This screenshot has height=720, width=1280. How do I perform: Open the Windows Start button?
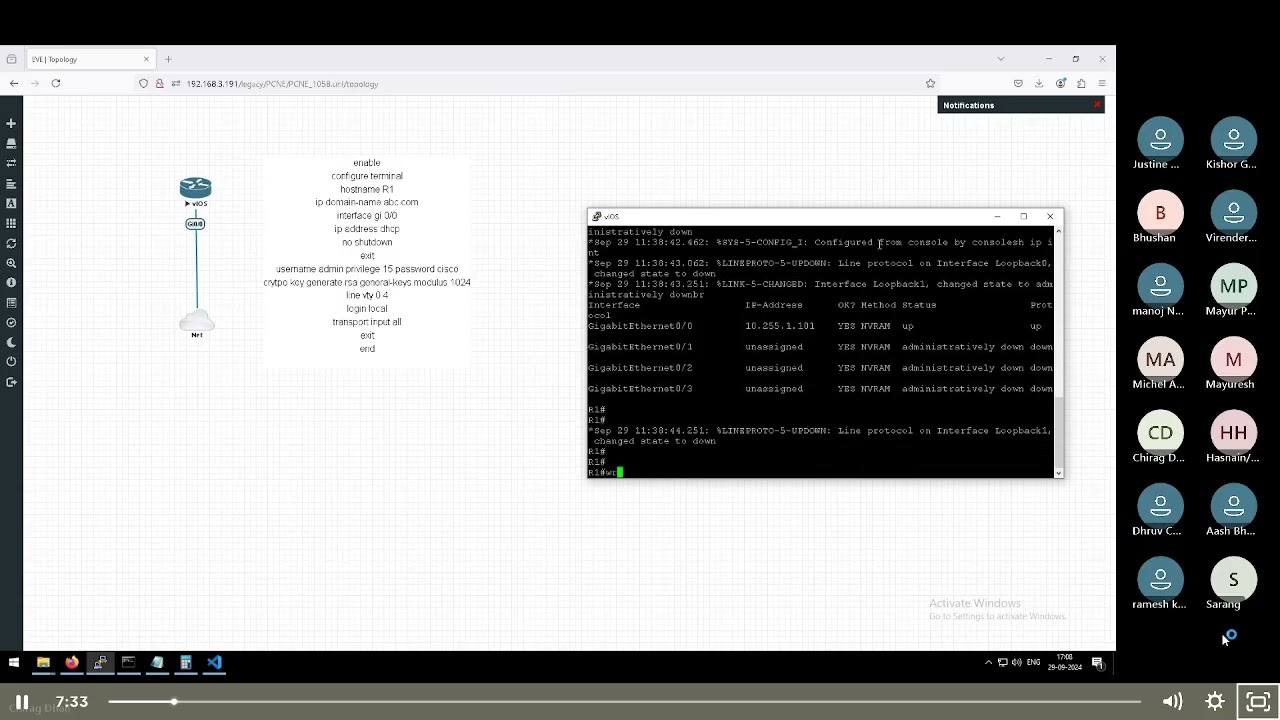click(x=14, y=662)
